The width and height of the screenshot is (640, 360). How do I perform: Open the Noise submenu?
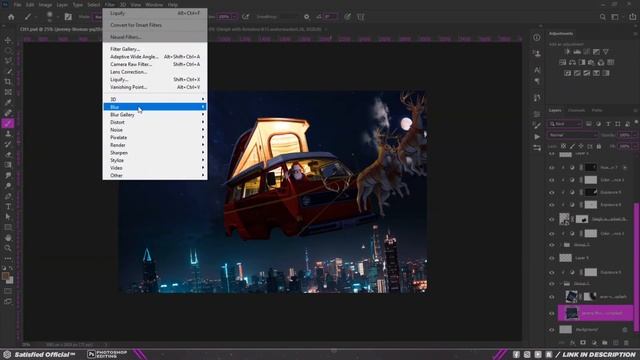pos(155,130)
